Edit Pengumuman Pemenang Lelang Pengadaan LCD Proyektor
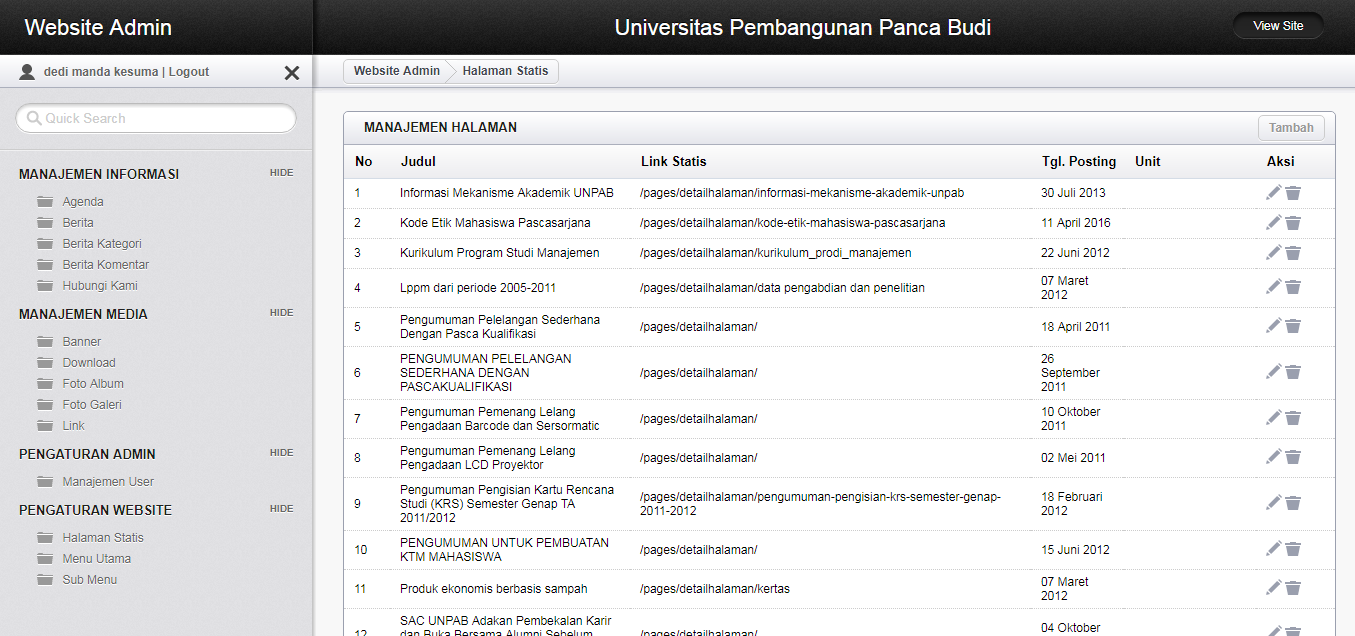1355x636 pixels. pos(1273,457)
